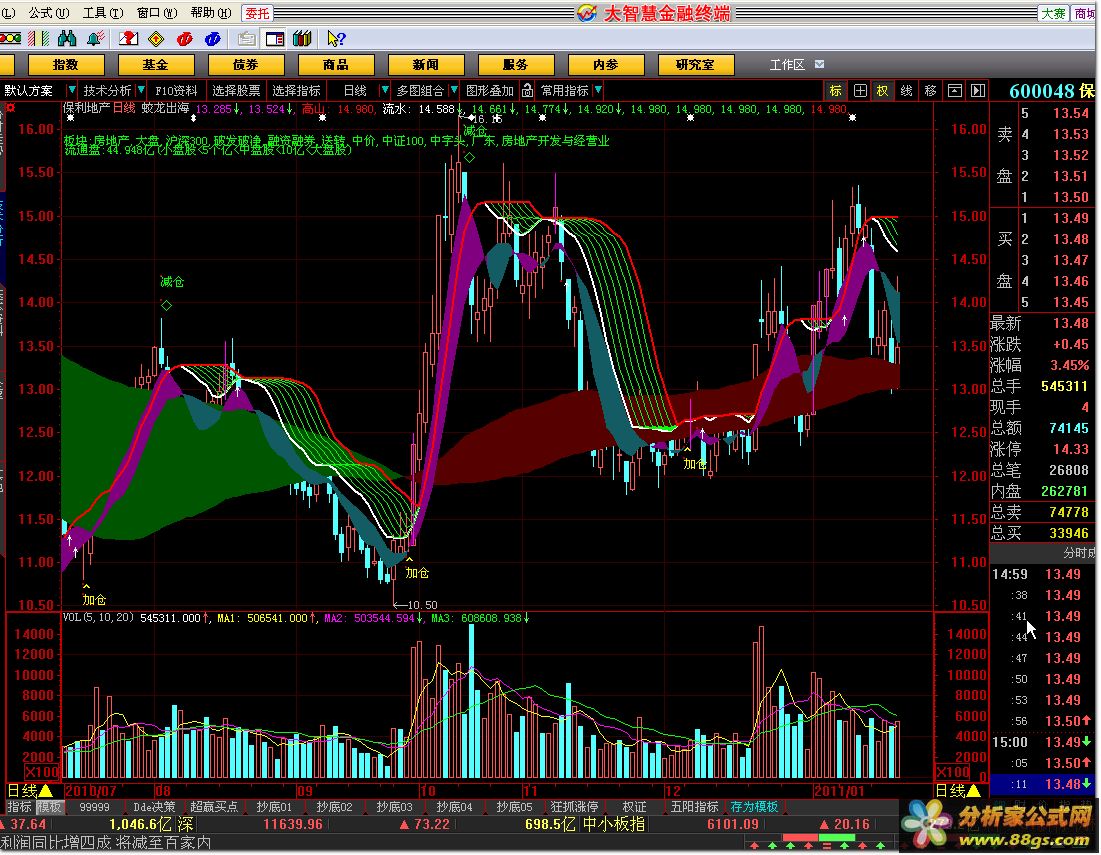Click the chart question mark icon
1101x855 pixels.
coord(128,38)
